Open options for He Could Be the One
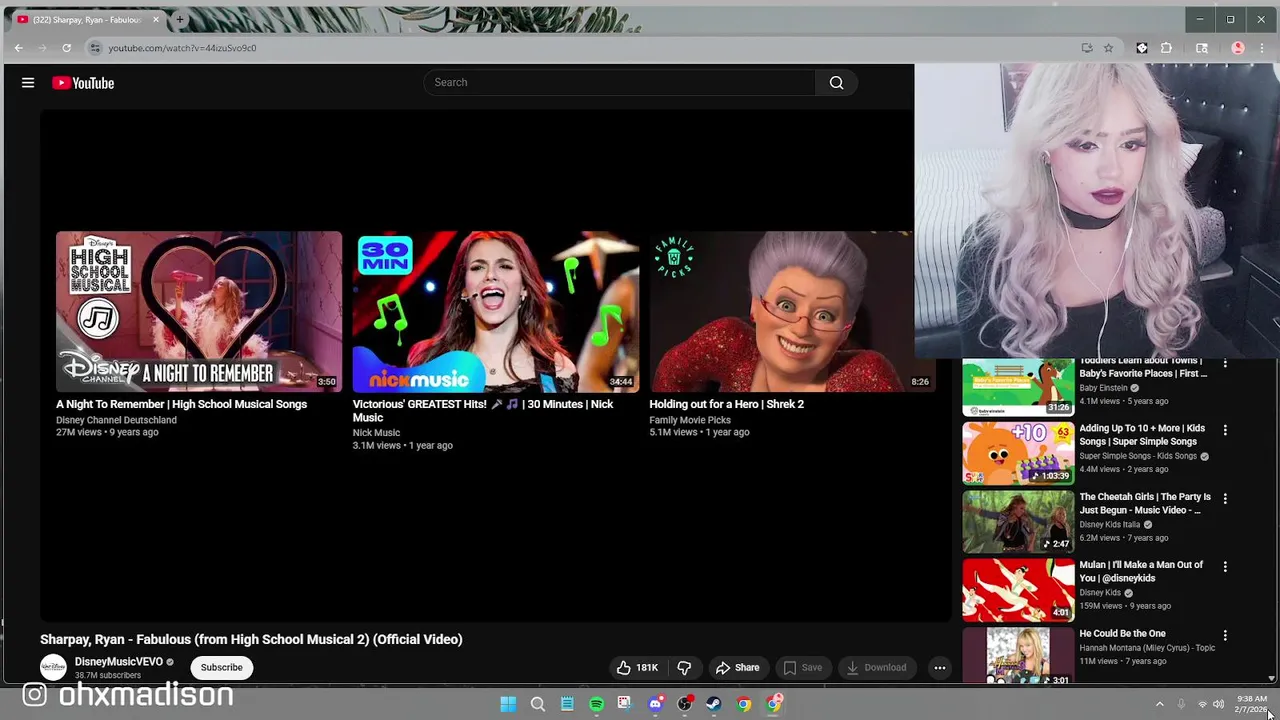1280x720 pixels. pos(1225,635)
